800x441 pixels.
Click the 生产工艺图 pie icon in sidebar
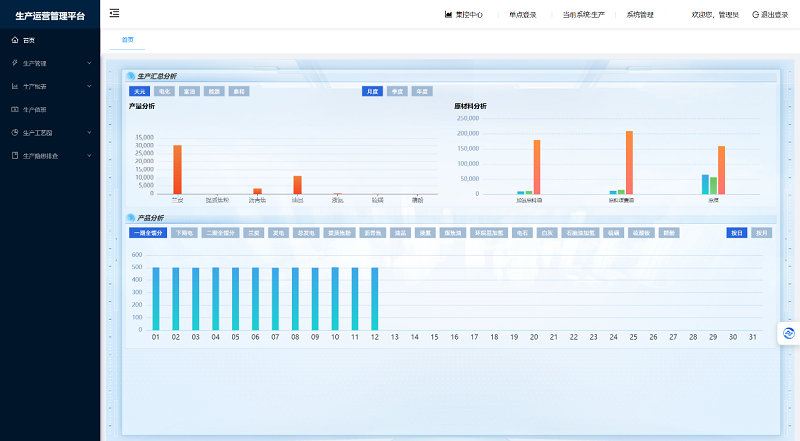click(15, 133)
